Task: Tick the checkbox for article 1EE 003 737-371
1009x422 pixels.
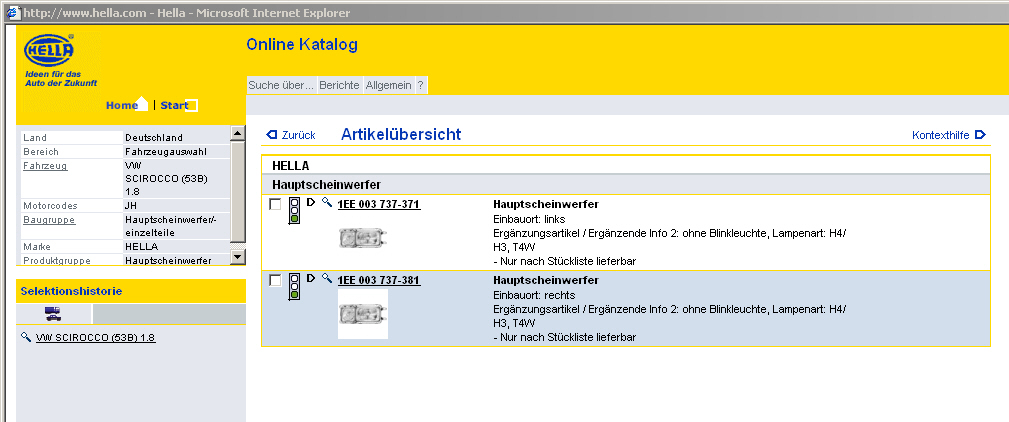Action: coord(275,204)
